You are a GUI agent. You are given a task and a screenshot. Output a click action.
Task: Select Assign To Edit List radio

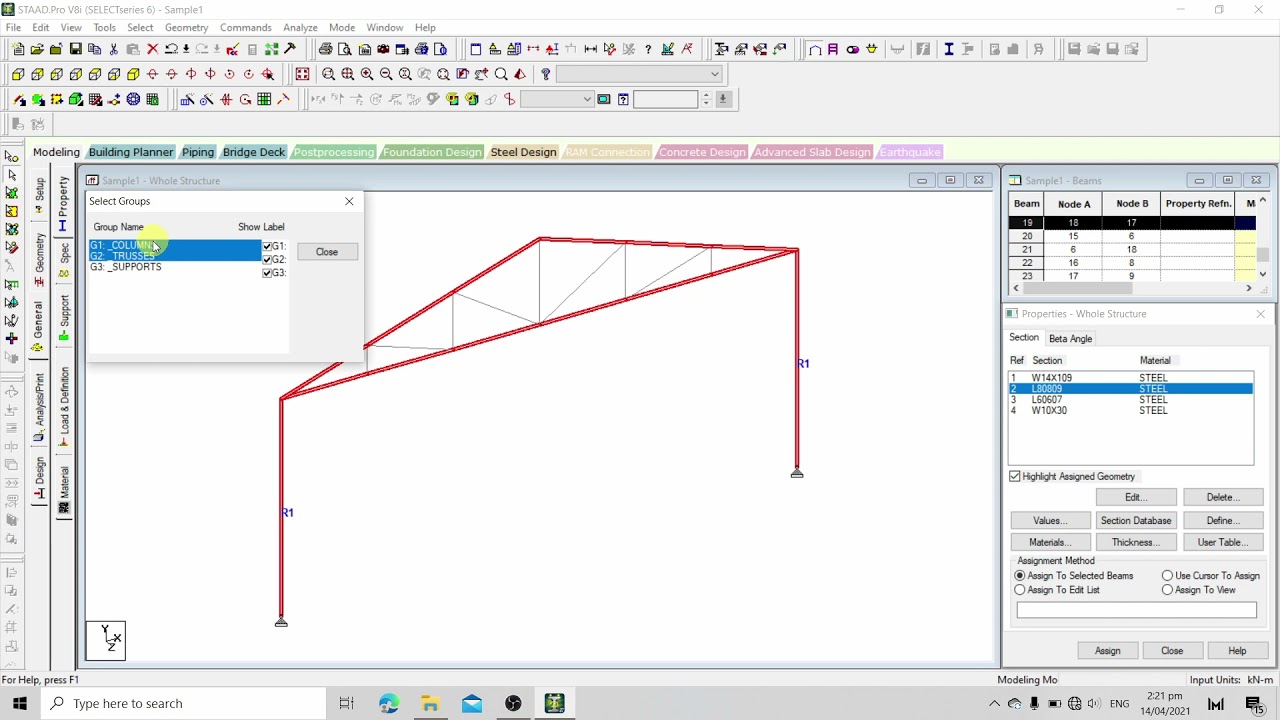click(1020, 590)
